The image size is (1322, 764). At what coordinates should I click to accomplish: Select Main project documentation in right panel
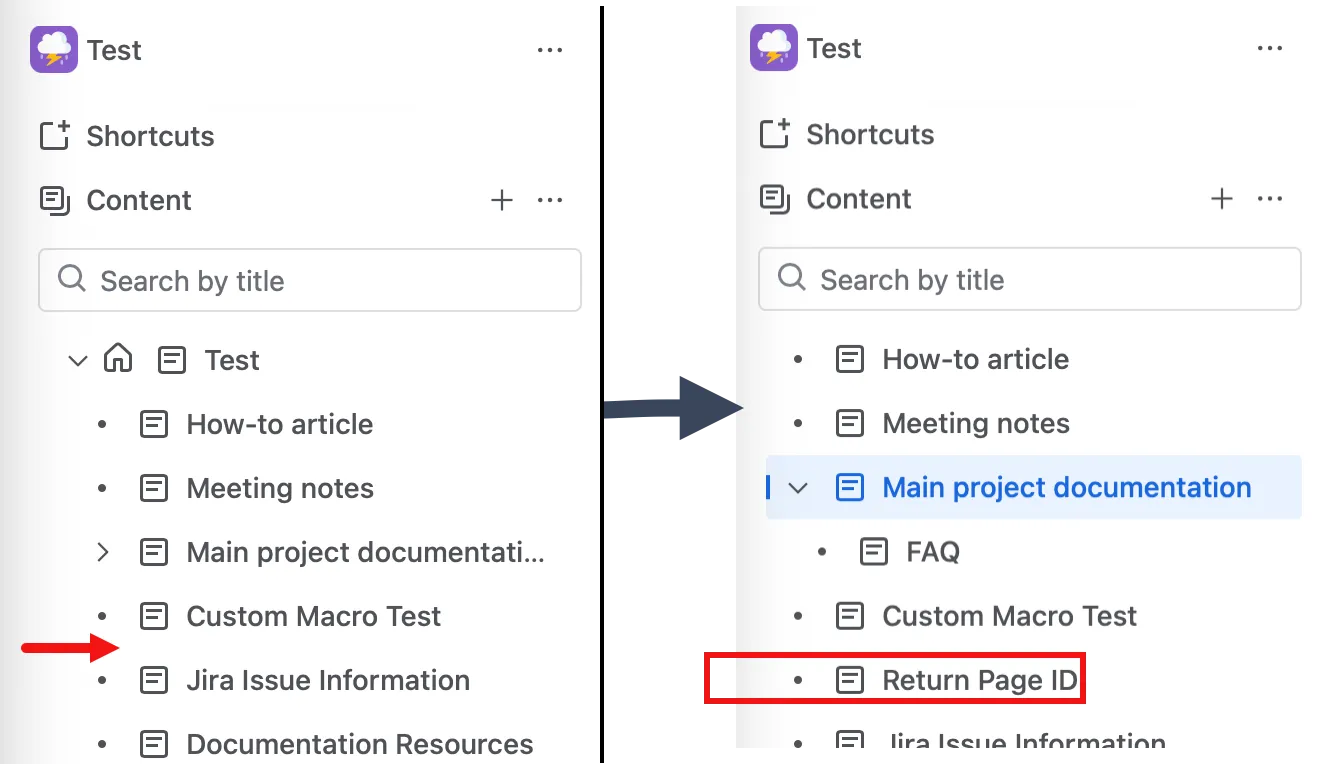tap(1034, 487)
